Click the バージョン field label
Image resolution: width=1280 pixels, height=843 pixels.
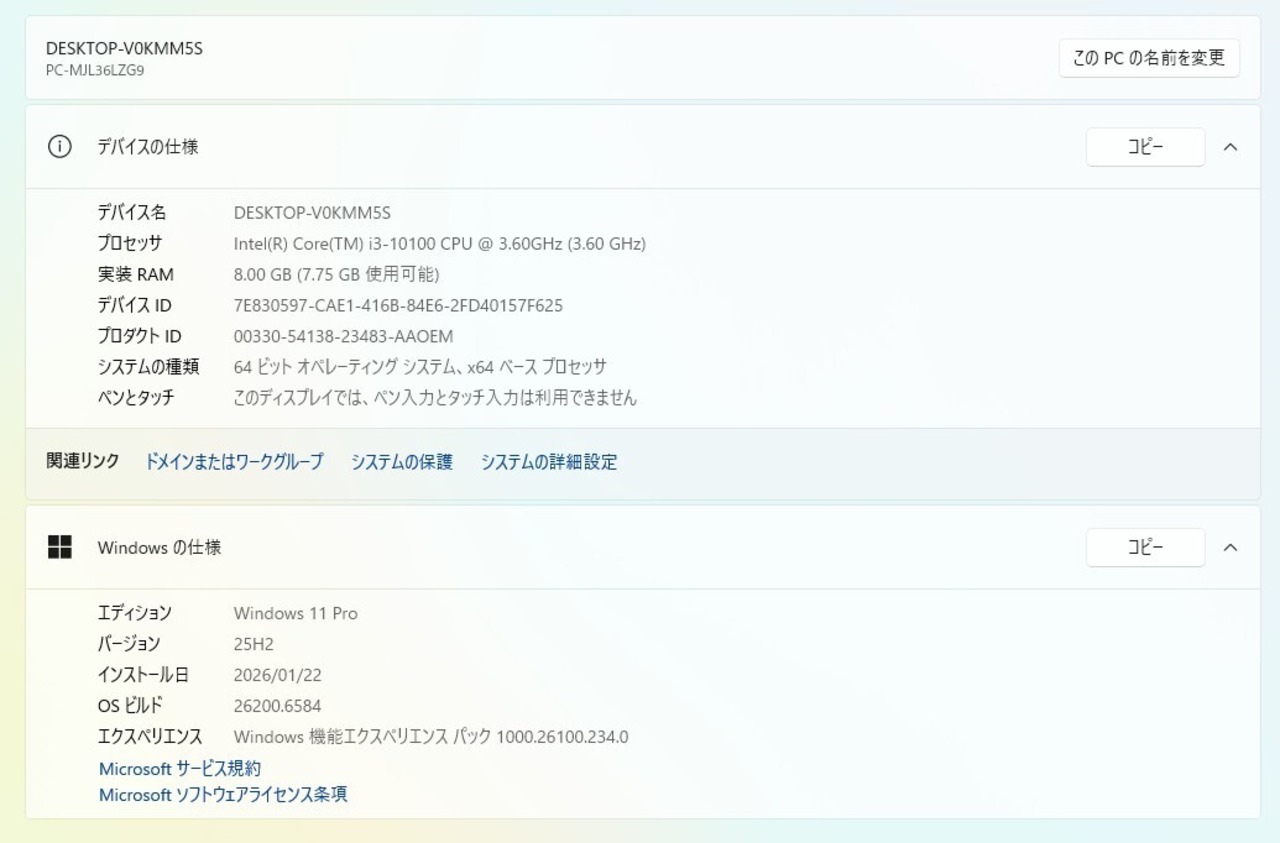coord(129,644)
